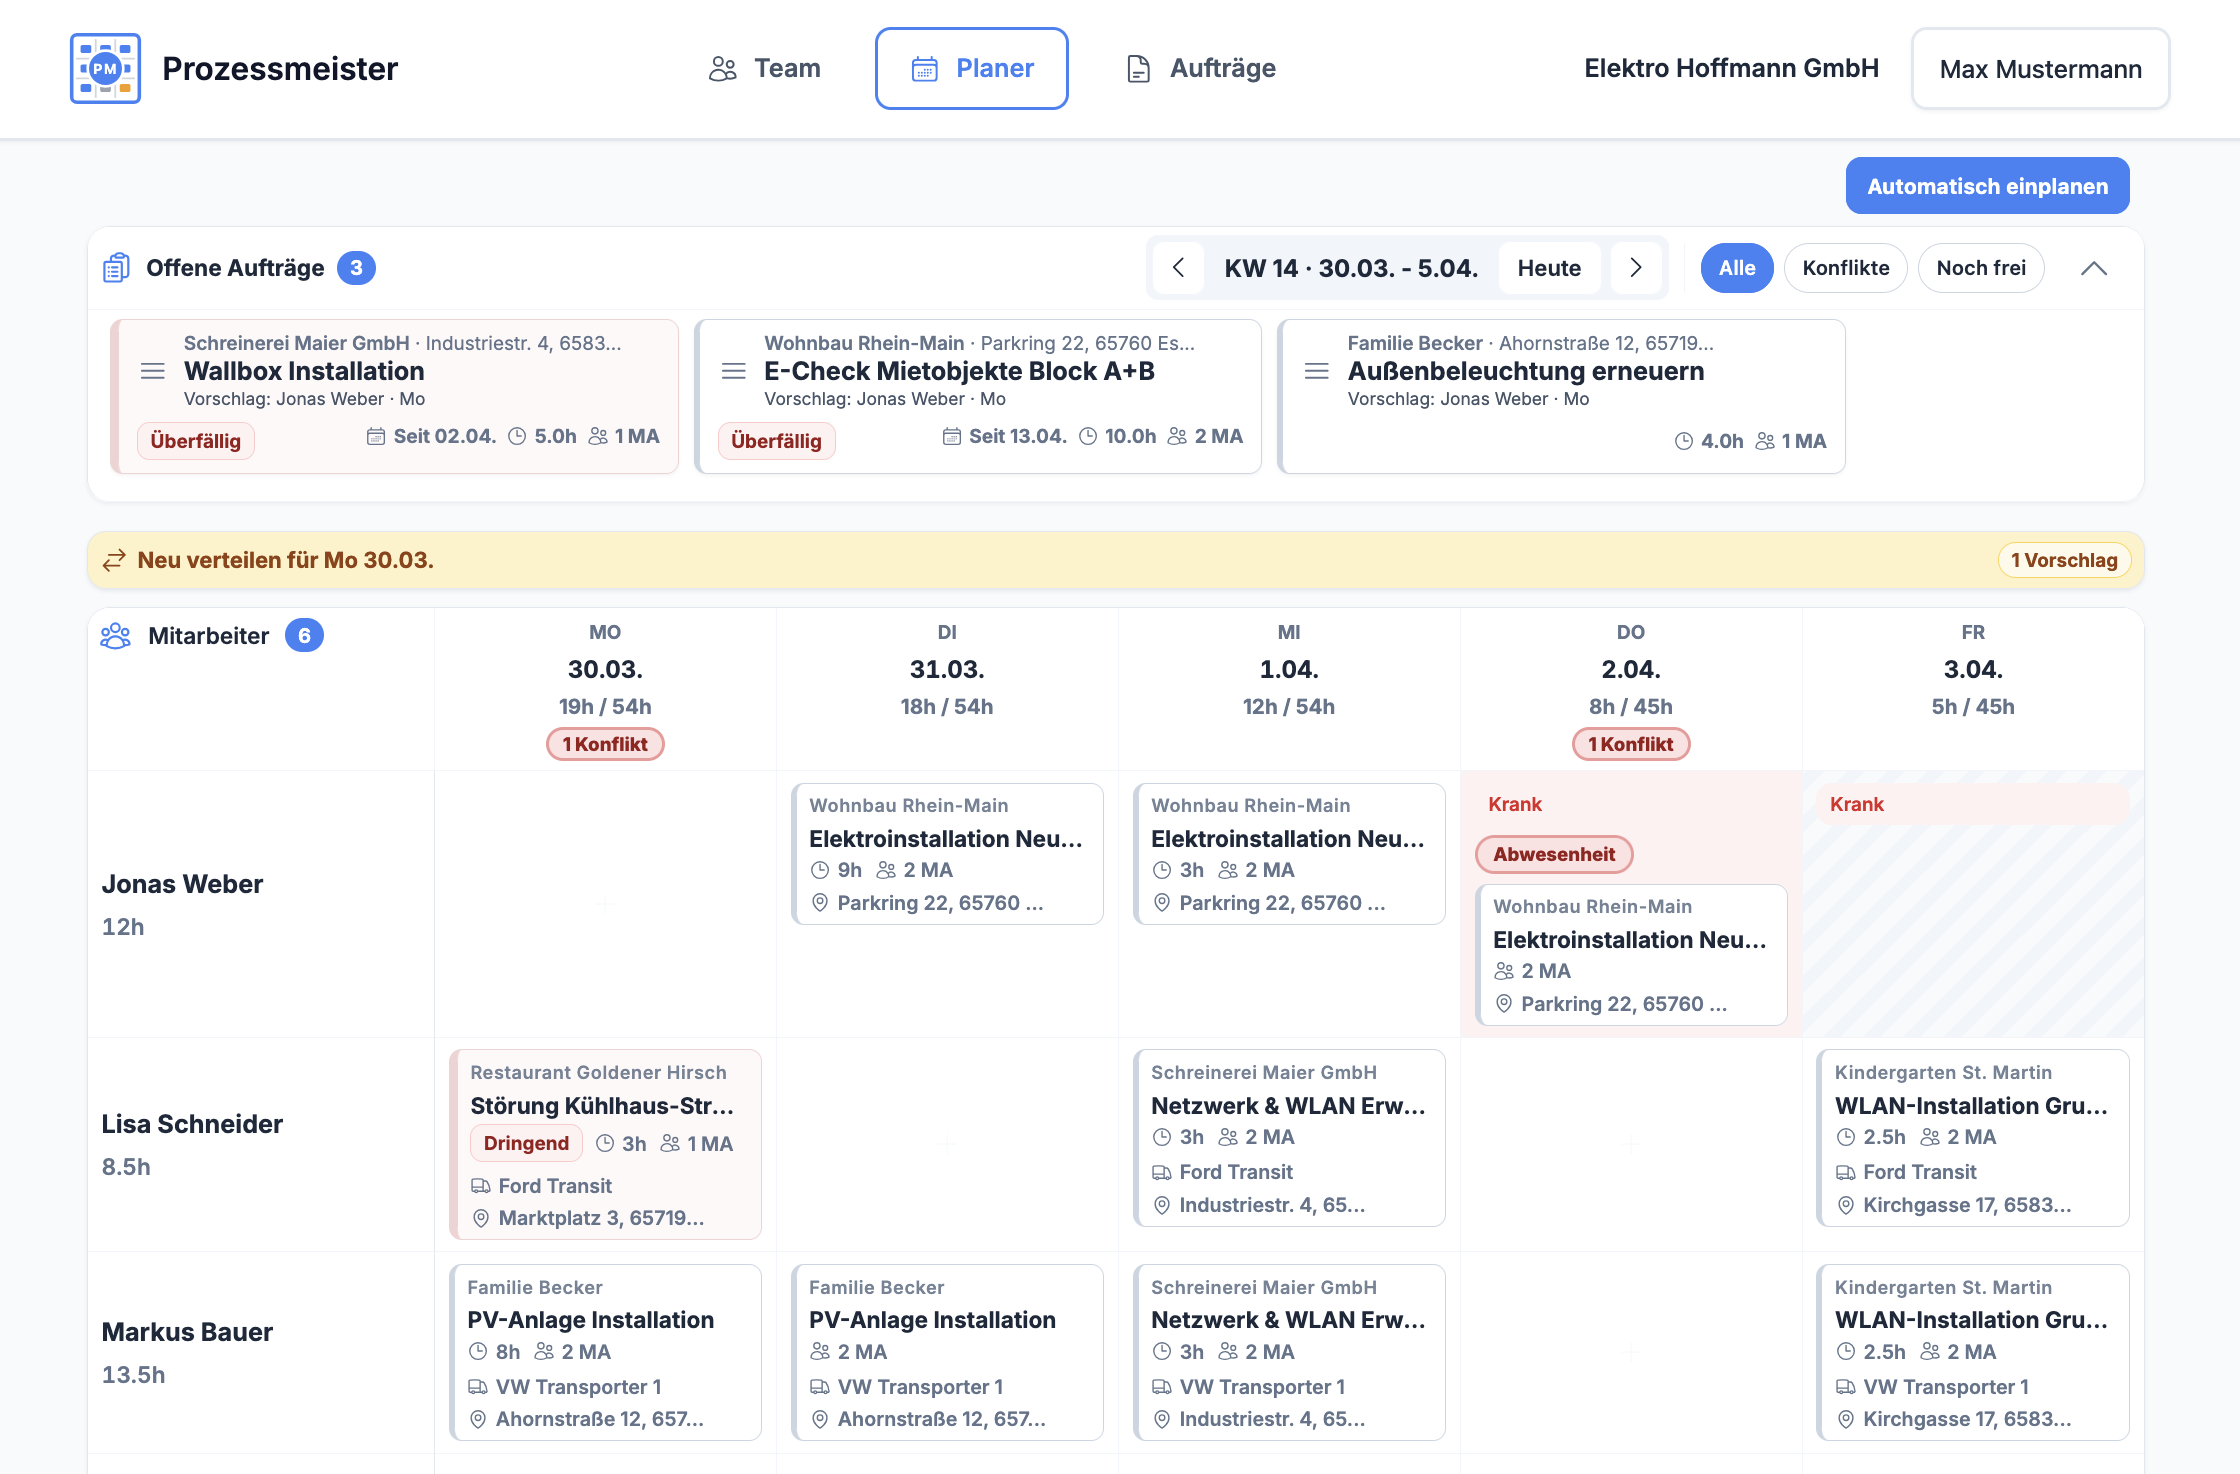Open the 1 Vorschlag badge
The height and width of the screenshot is (1474, 2240).
(x=2064, y=560)
